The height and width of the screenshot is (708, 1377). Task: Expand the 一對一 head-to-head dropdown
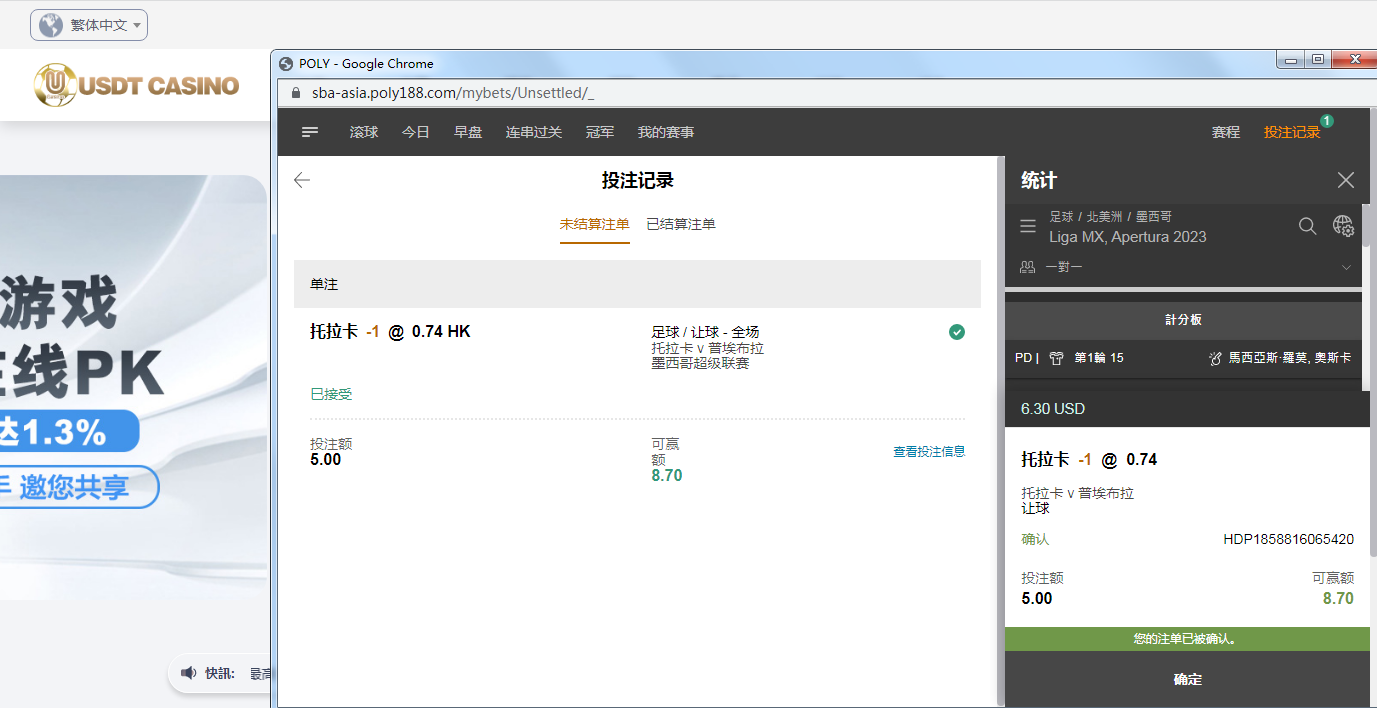click(x=1345, y=267)
